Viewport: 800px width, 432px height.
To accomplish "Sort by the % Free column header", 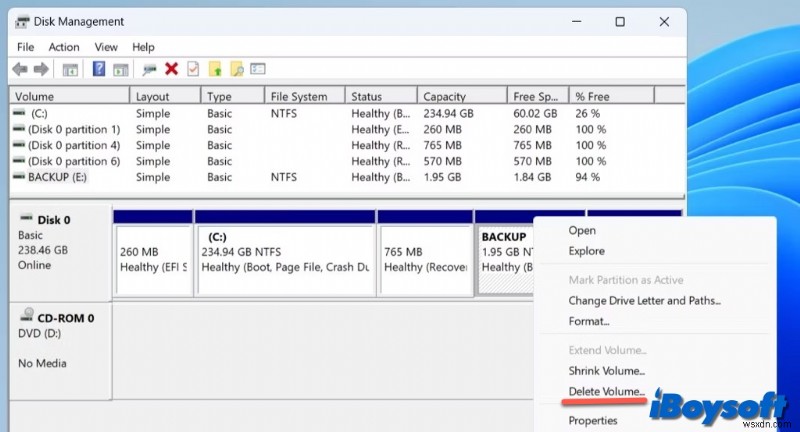I will pyautogui.click(x=611, y=96).
